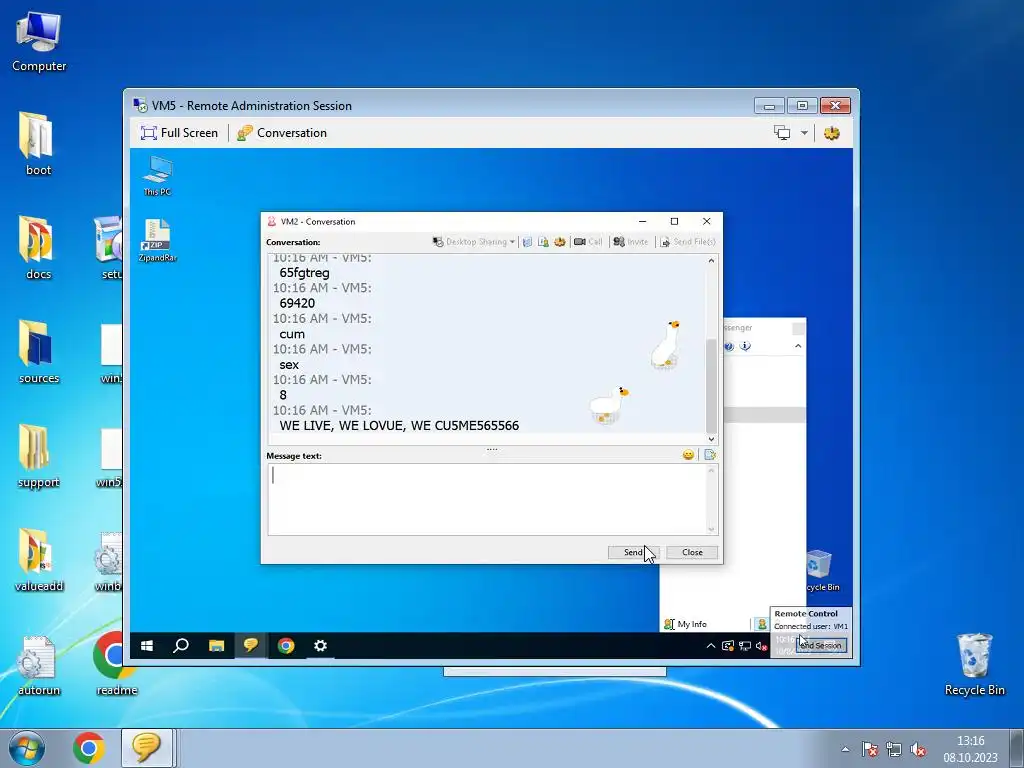Open the docs folder on the host desktop

(x=38, y=248)
